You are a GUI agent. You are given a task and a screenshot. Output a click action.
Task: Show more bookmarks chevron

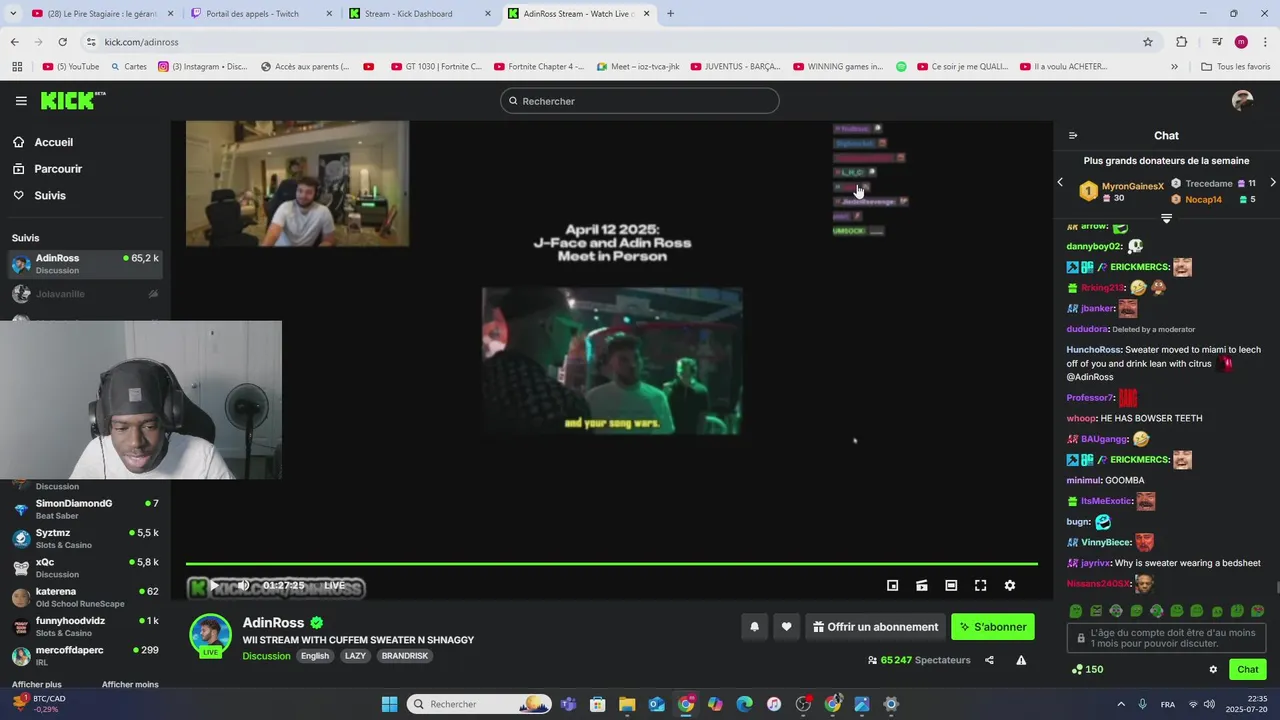[1174, 67]
